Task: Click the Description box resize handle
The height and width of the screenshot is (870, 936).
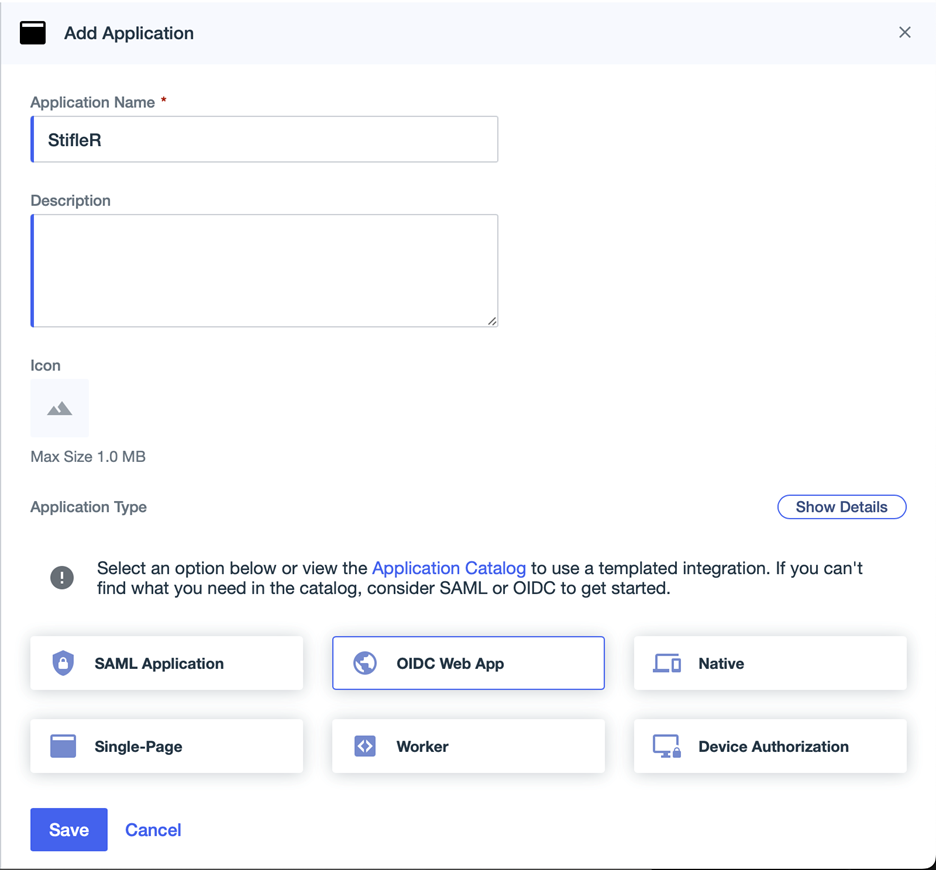Action: [x=492, y=321]
